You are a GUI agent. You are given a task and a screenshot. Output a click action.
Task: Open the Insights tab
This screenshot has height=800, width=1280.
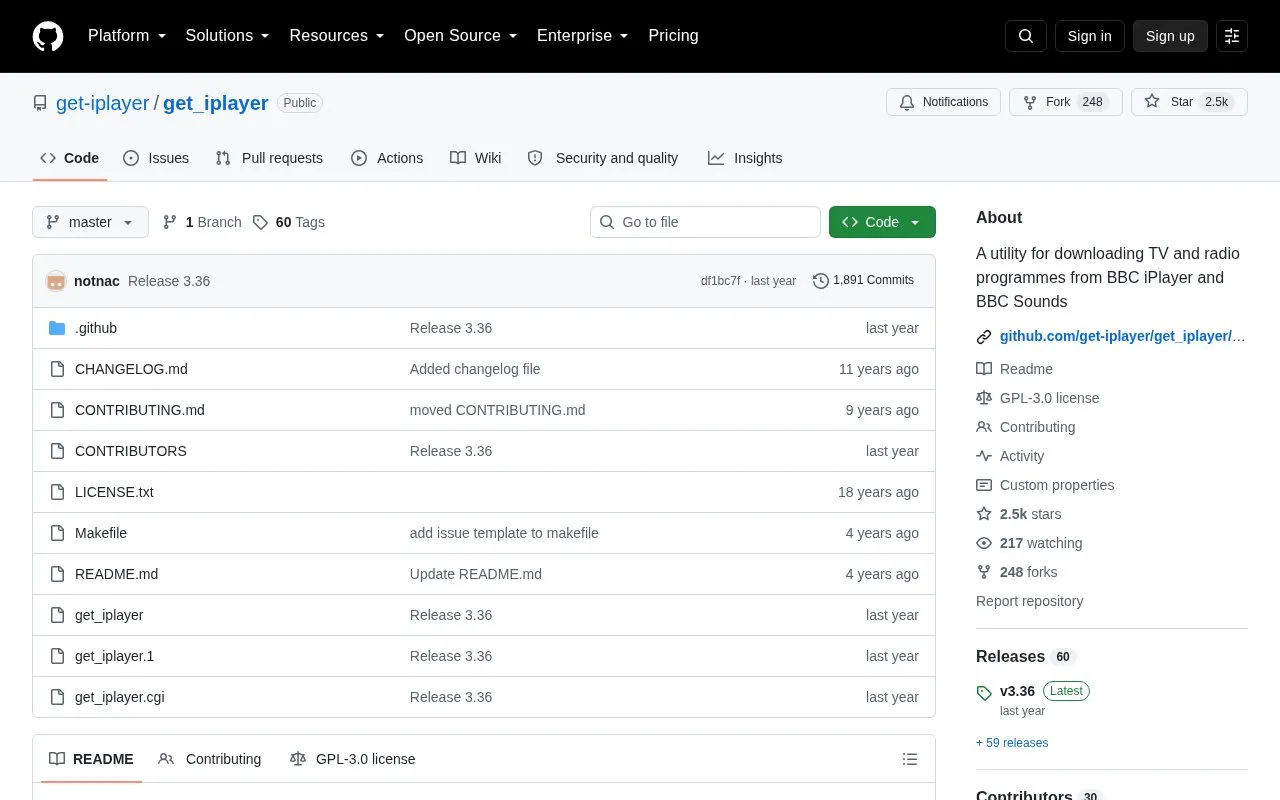coord(745,158)
